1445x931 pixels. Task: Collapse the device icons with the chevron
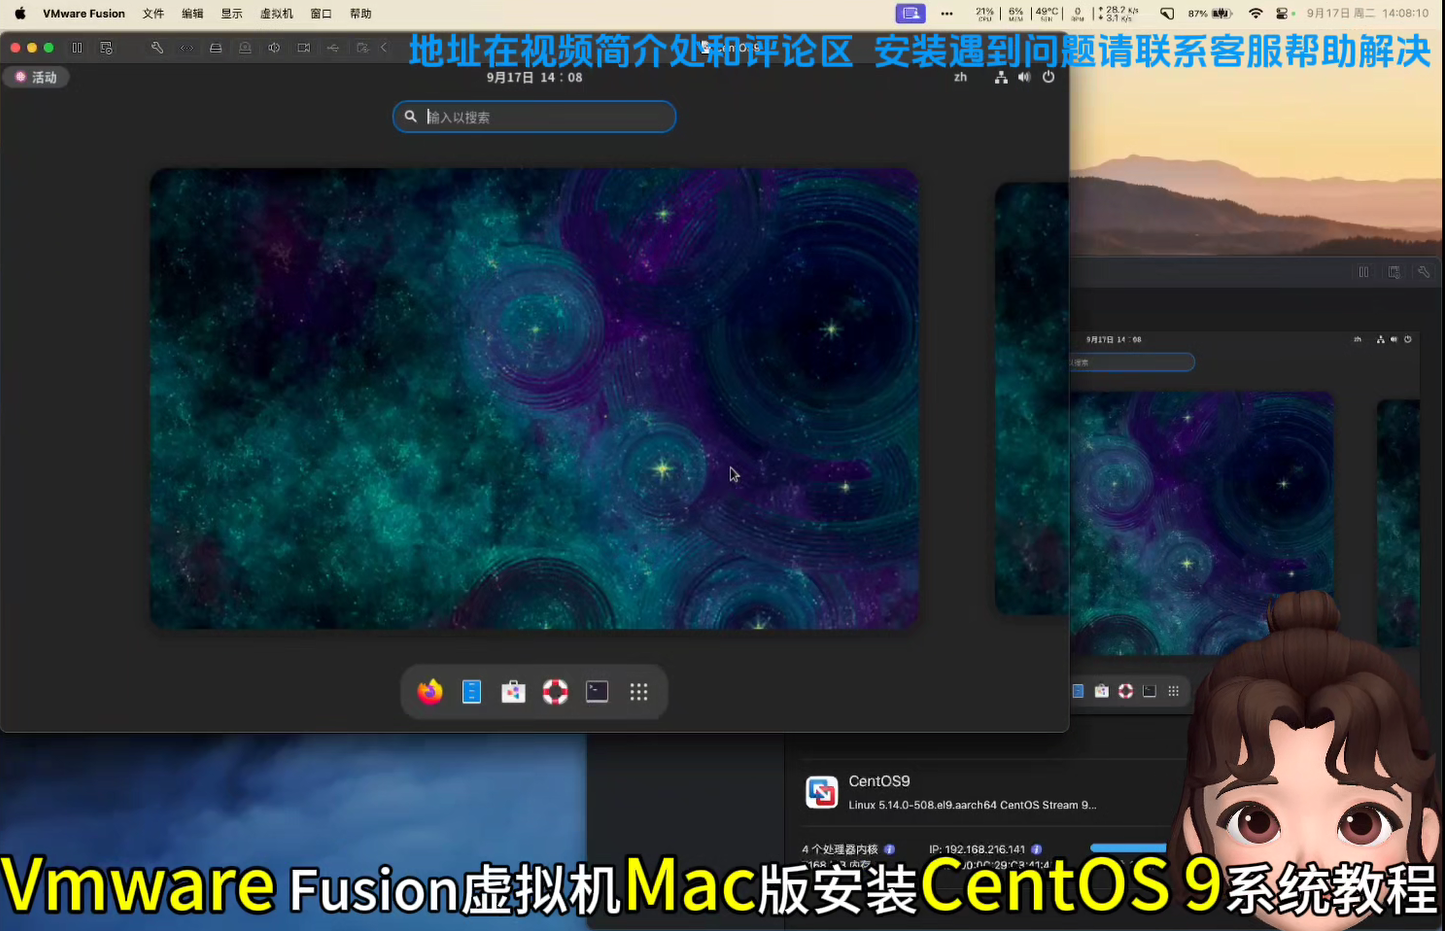[x=384, y=48]
